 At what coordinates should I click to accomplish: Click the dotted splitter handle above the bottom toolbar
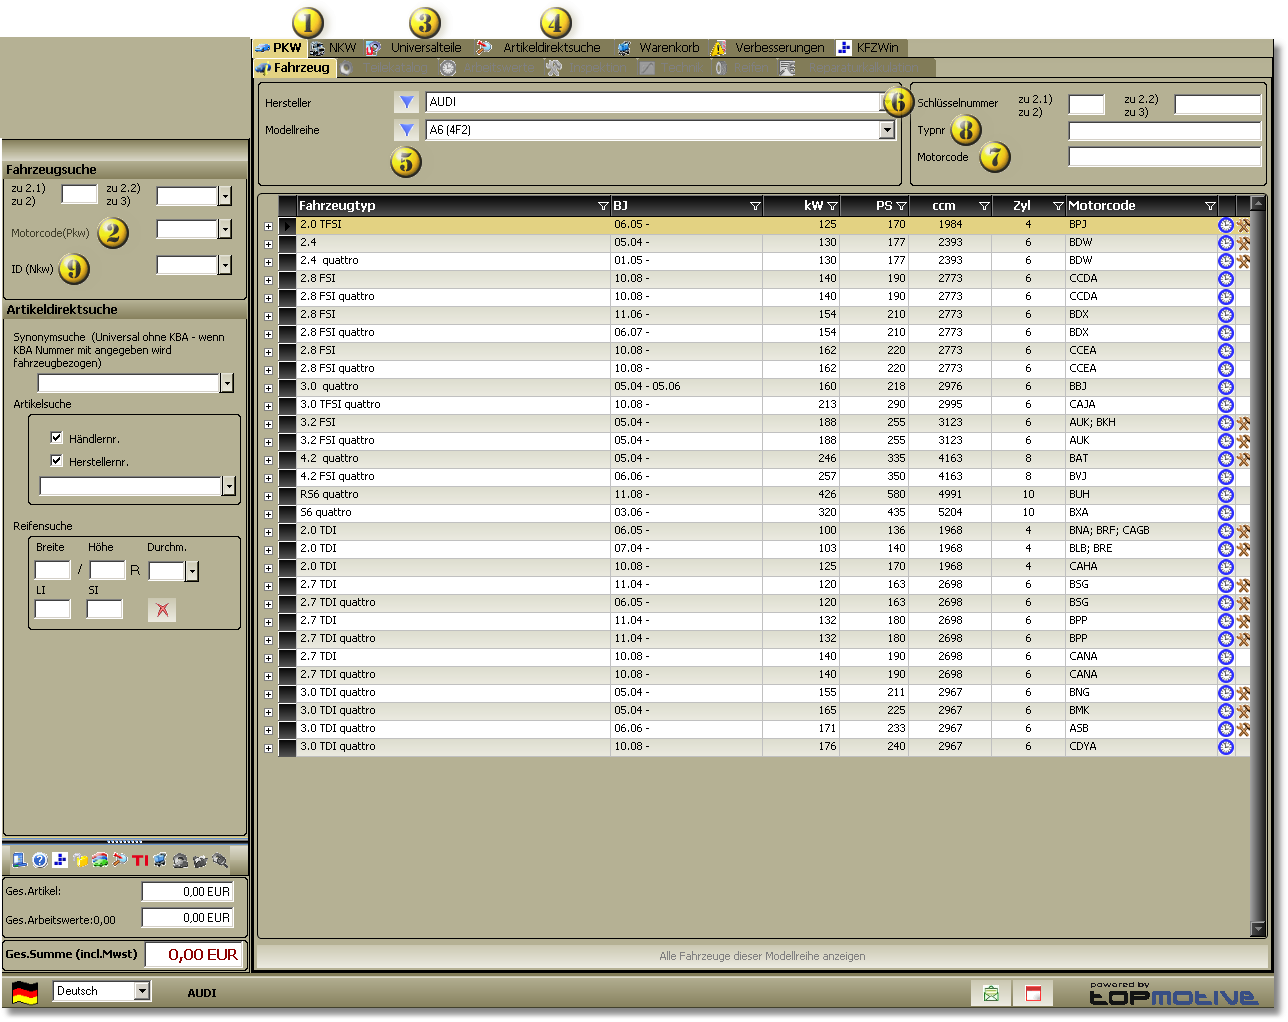[x=125, y=841]
